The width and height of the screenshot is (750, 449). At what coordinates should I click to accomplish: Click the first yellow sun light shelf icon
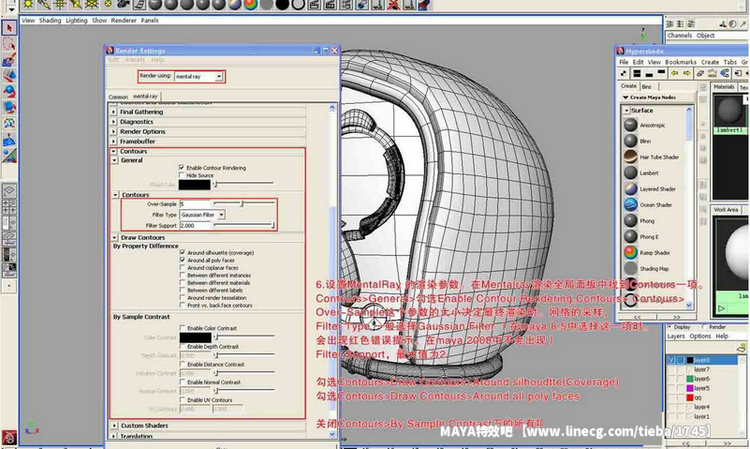28,5
